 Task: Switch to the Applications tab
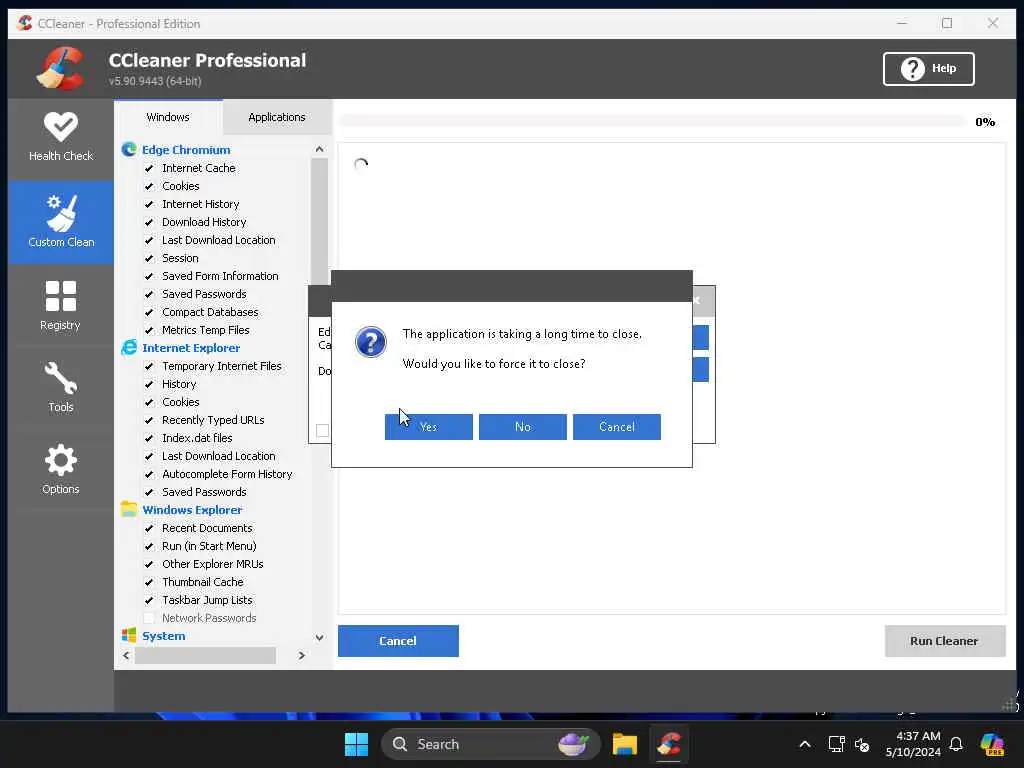tap(277, 117)
